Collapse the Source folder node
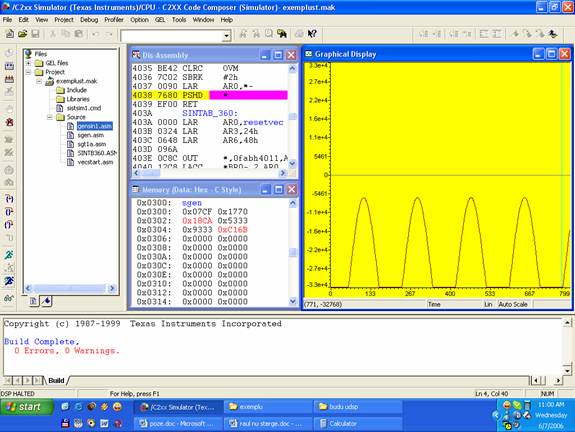This screenshot has width=575, height=432. [x=50, y=117]
